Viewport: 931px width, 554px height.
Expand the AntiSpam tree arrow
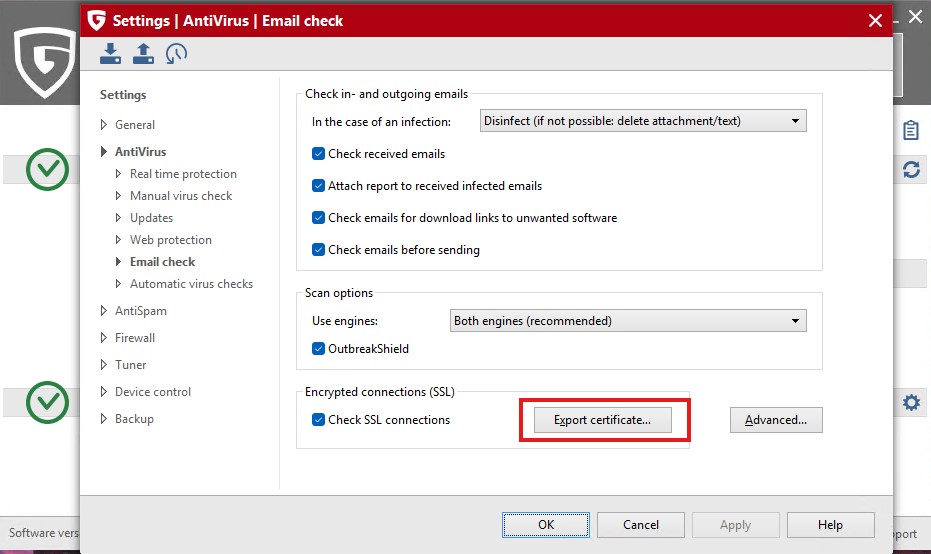point(104,311)
